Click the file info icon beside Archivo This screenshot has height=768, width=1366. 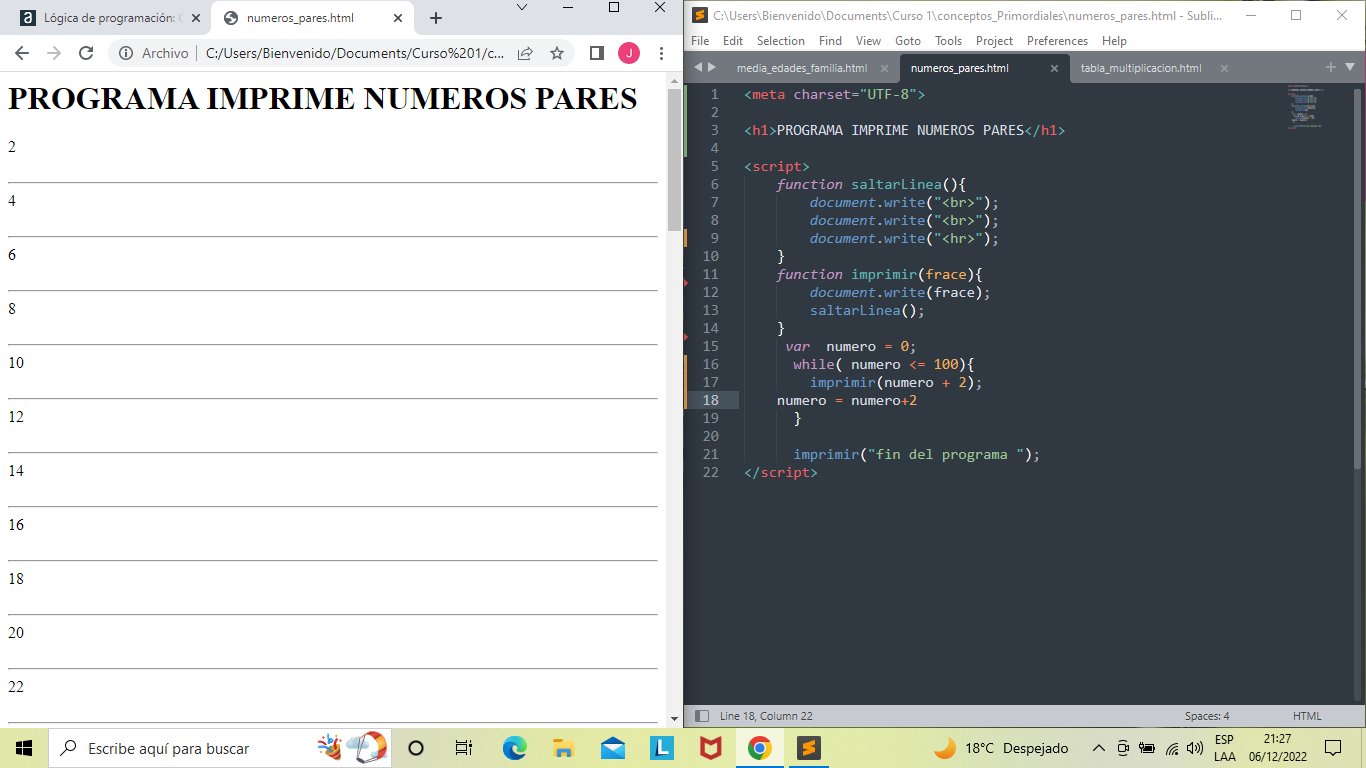127,53
